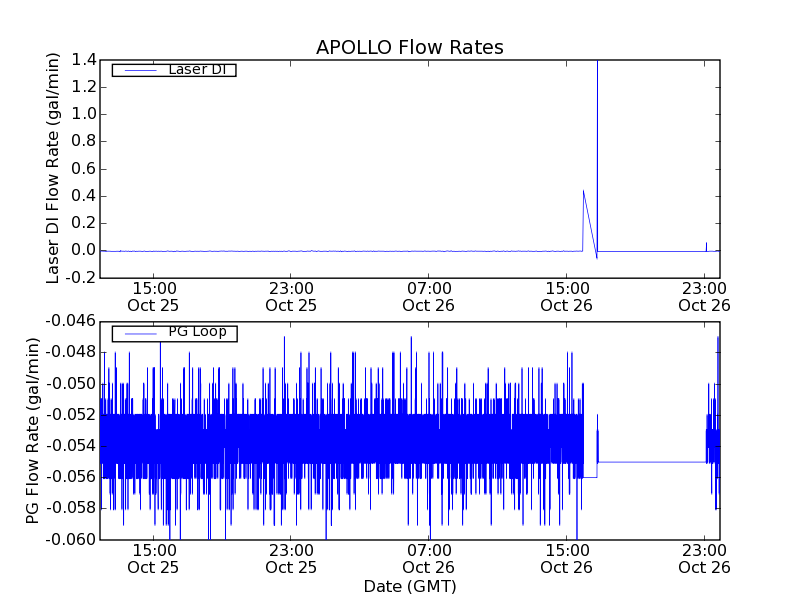Image resolution: width=800 pixels, height=600 pixels.
Task: Click the -0.060 tick on the PG axis
Action: point(70,539)
